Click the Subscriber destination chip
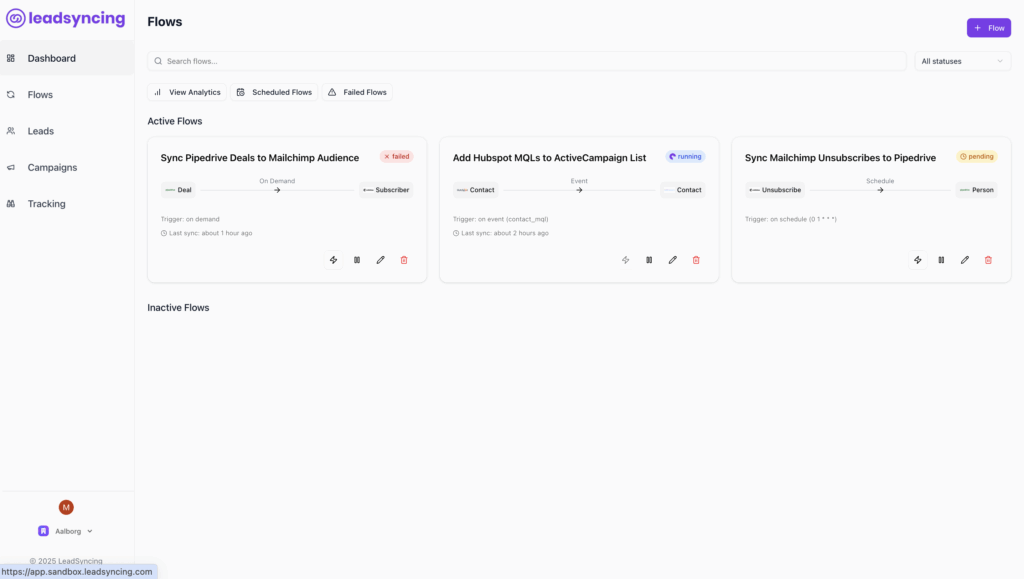The image size is (1024, 579). tap(386, 190)
